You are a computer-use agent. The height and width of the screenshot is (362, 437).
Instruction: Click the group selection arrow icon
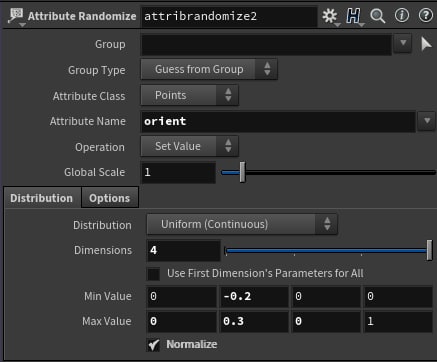point(426,44)
